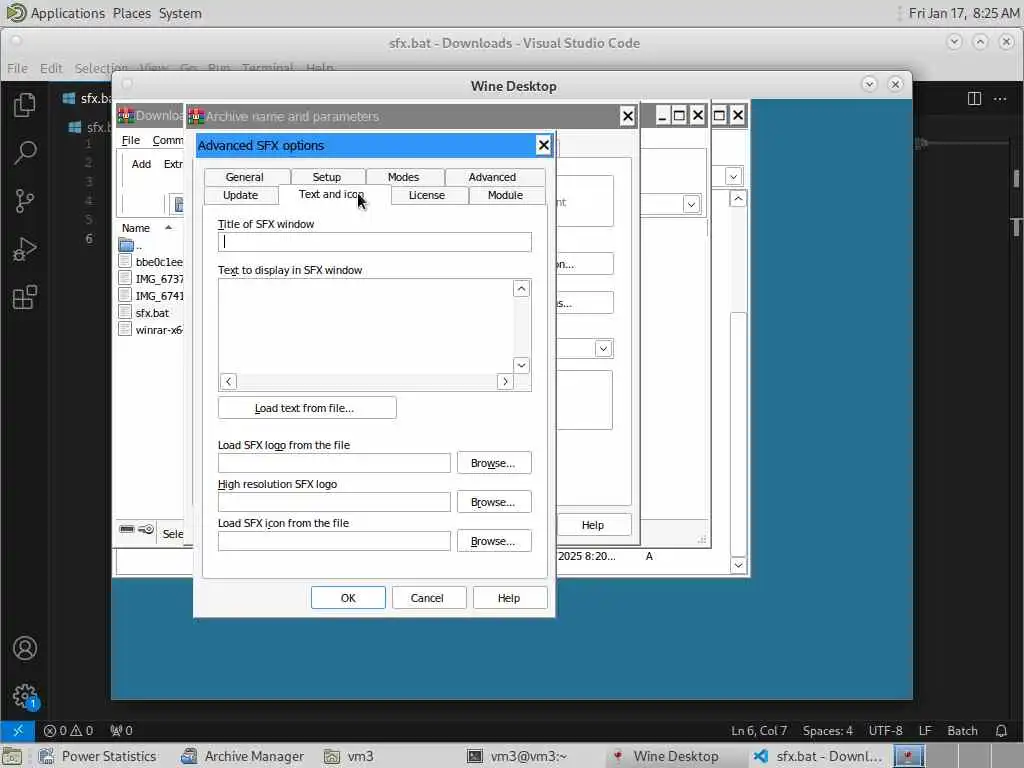
Task: Open the File menu in WinRAR
Action: [131, 140]
